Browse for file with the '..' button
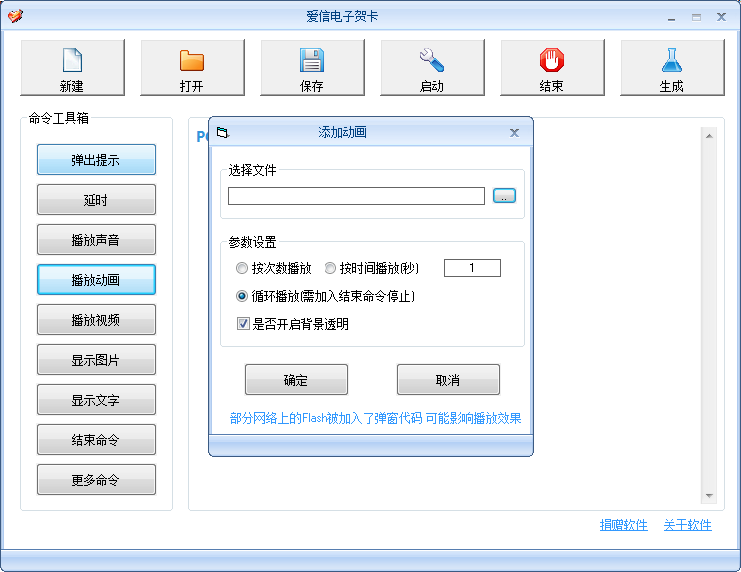 (504, 196)
